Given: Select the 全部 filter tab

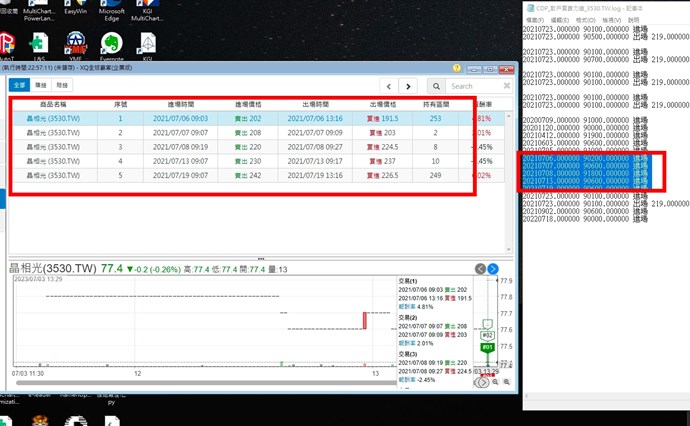Looking at the screenshot, I should click(x=19, y=86).
